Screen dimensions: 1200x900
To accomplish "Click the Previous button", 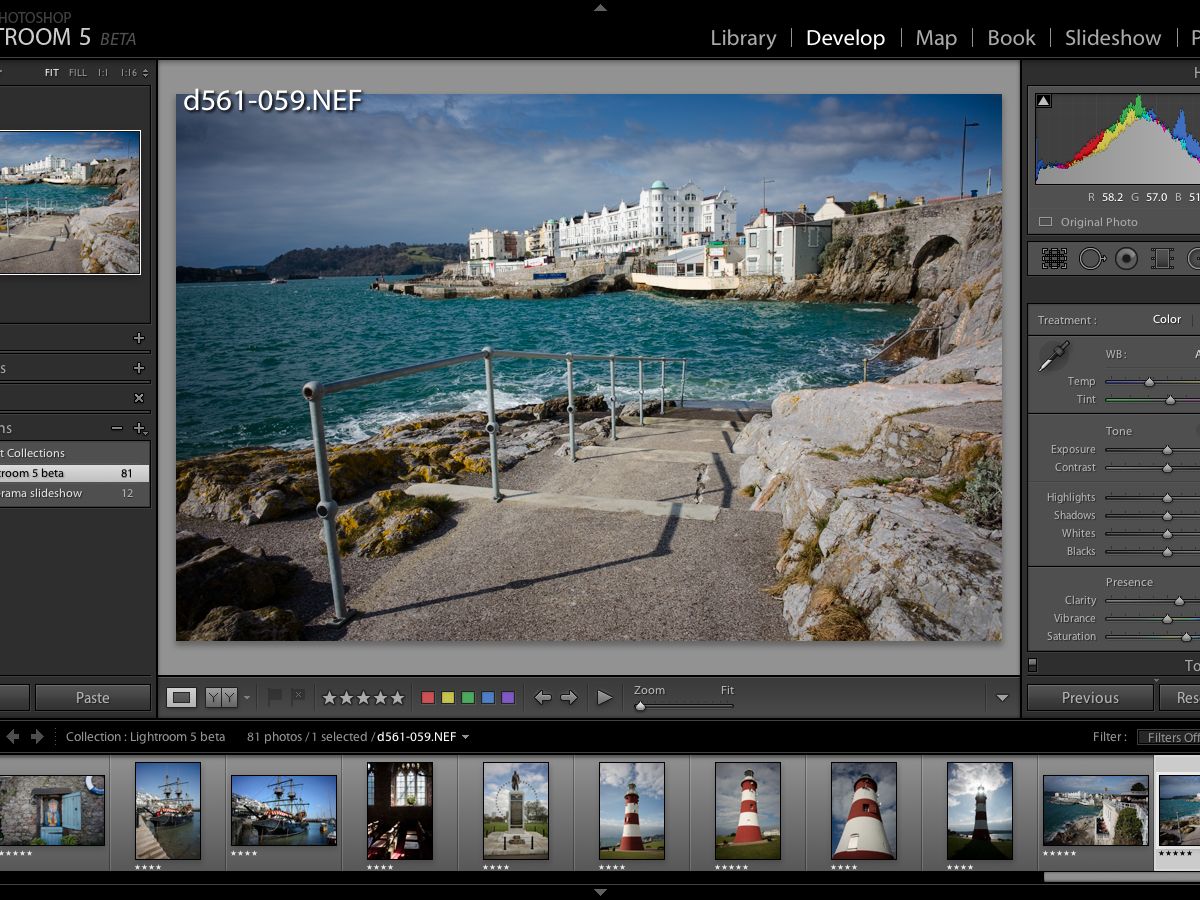I will [x=1090, y=698].
